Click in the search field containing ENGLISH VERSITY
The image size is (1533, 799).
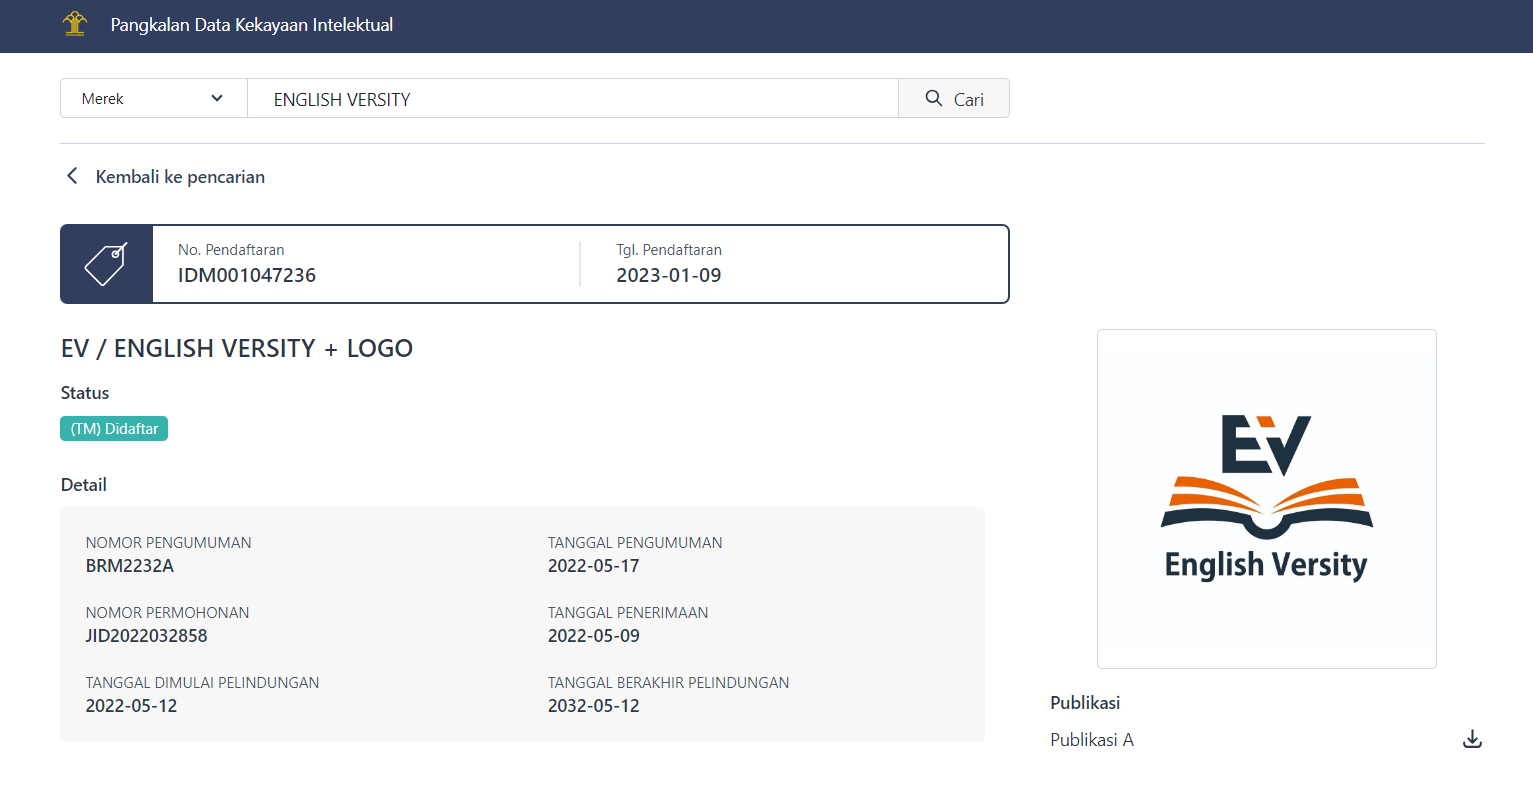572,99
